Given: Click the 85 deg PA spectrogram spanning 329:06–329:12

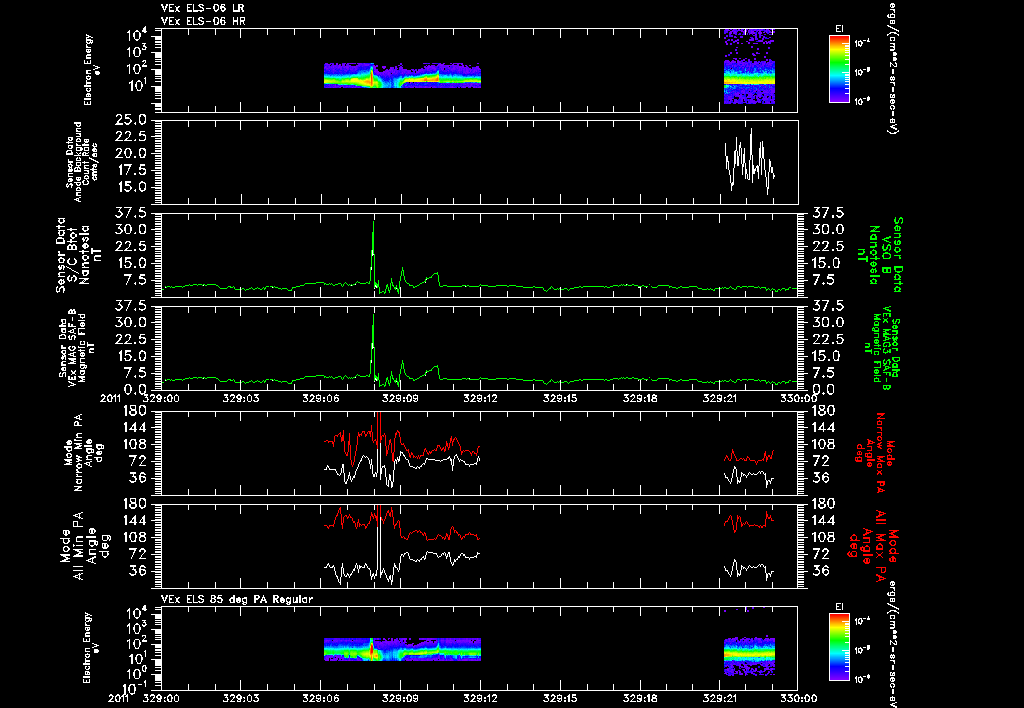Looking at the screenshot, I should click(402, 649).
